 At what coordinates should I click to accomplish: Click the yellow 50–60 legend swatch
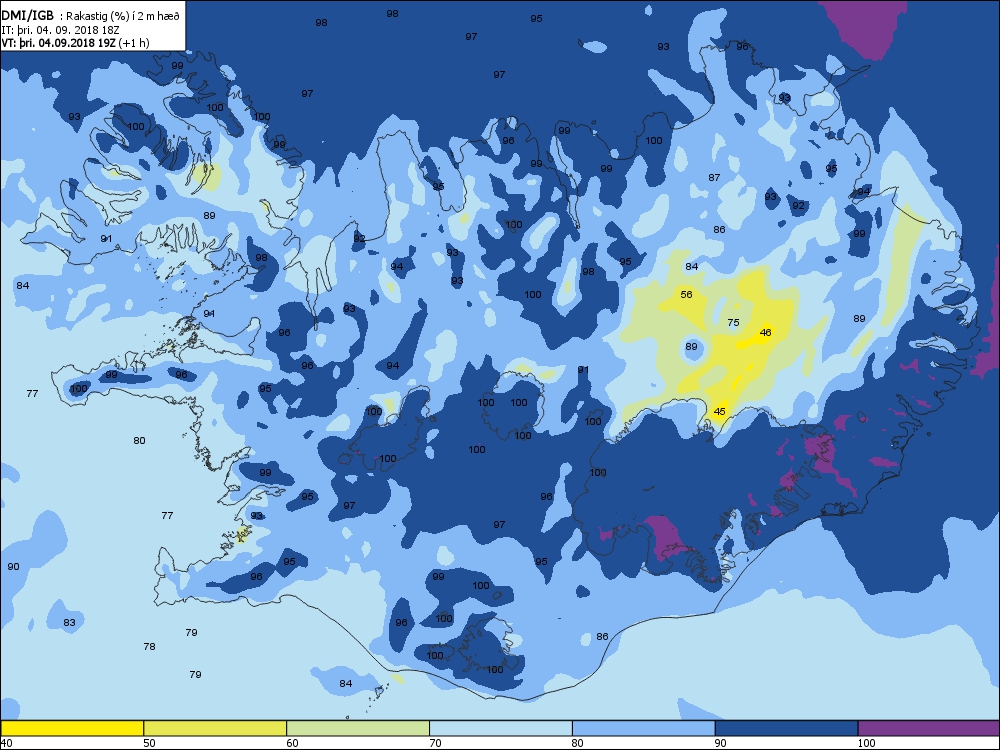pos(215,728)
